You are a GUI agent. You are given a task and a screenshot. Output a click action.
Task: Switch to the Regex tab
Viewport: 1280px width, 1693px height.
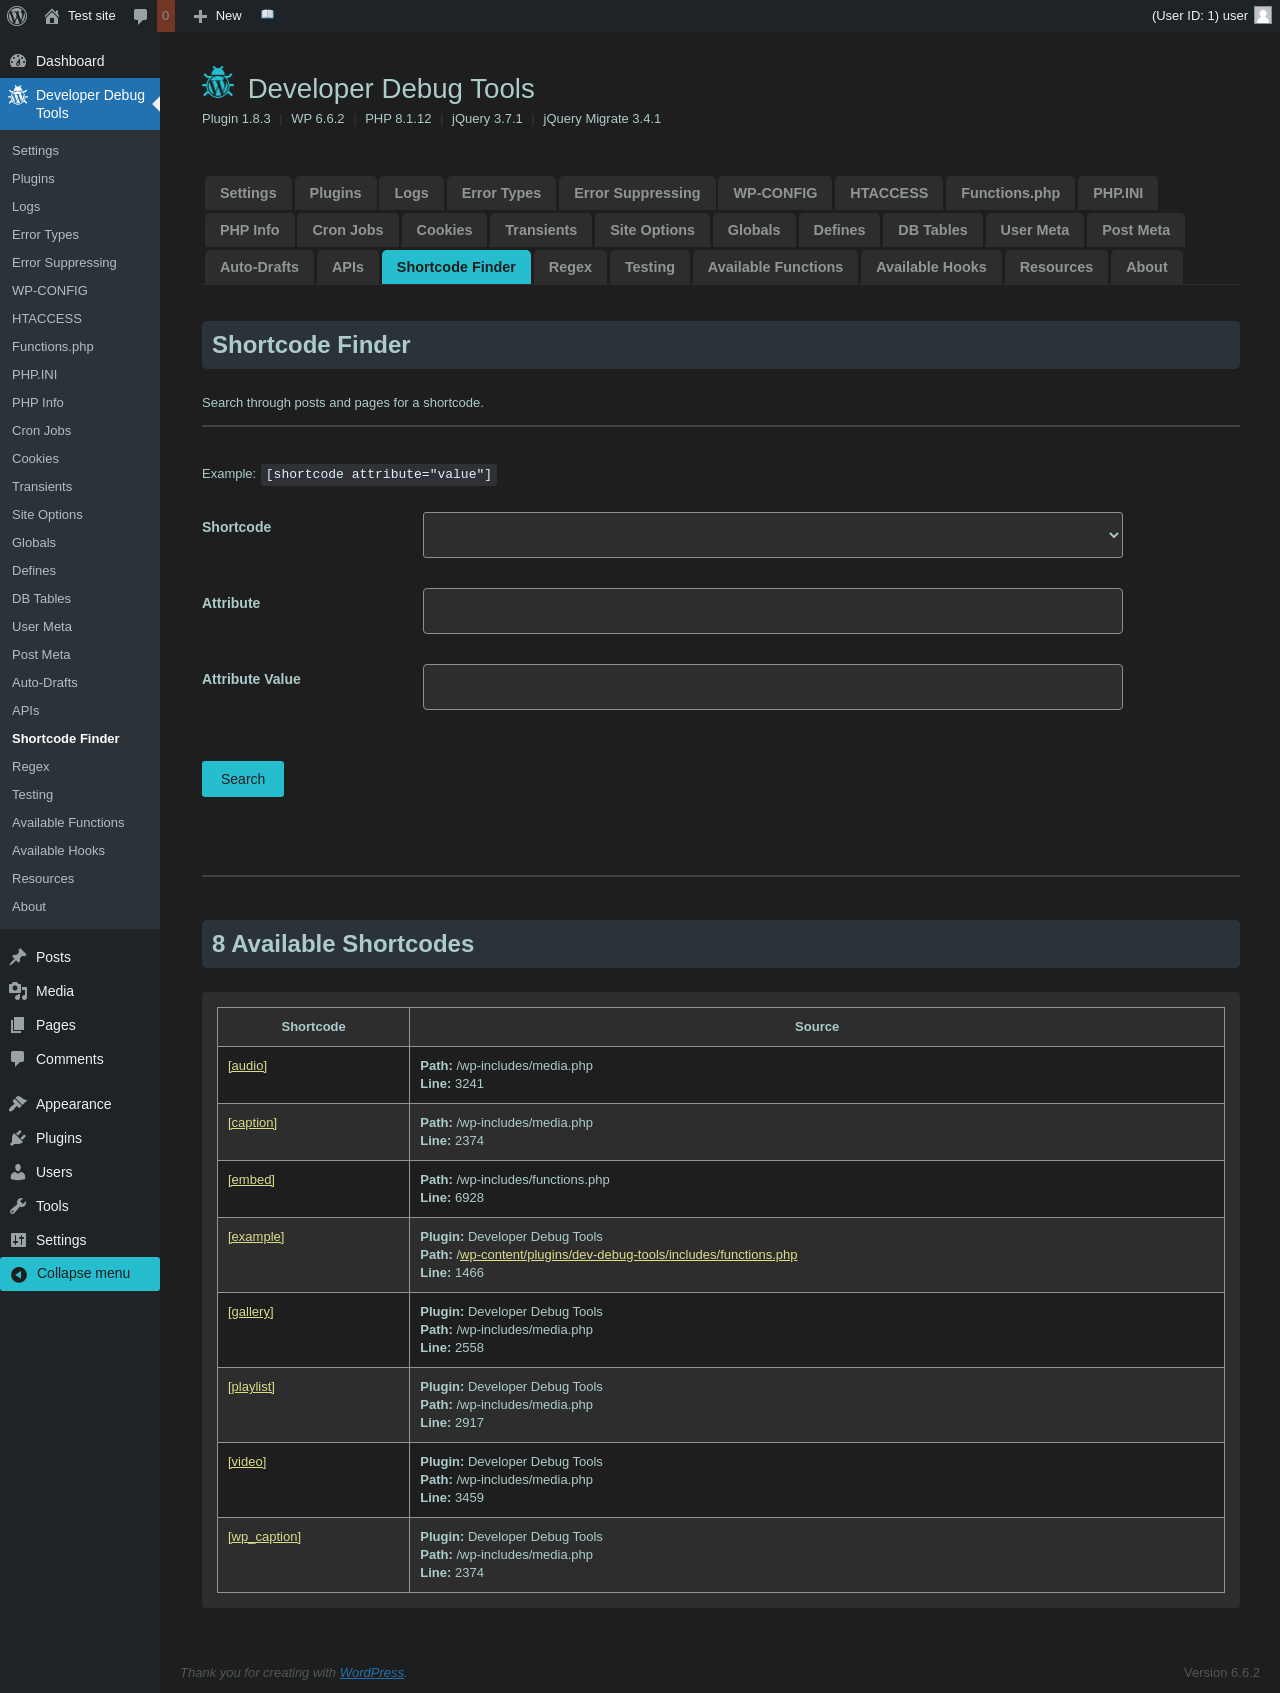[x=570, y=267]
